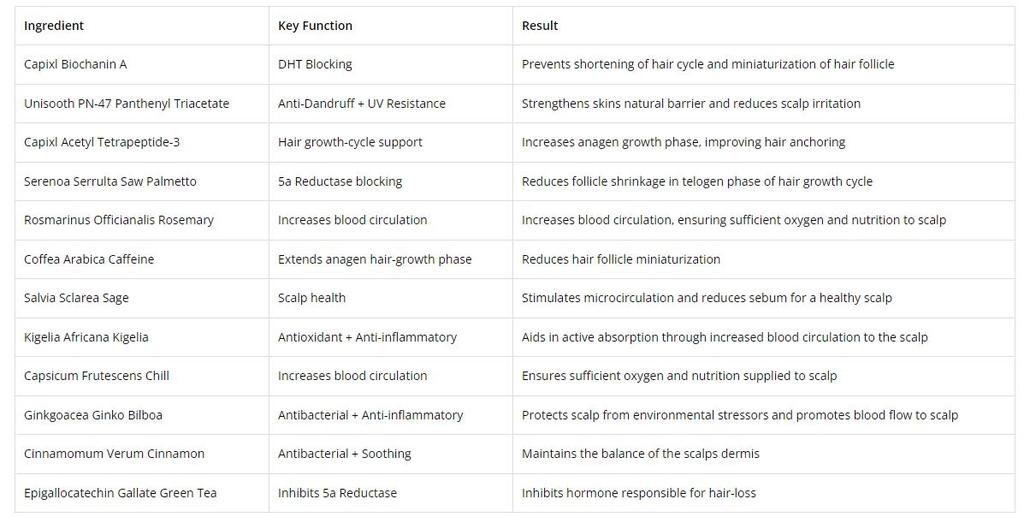The height and width of the screenshot is (517, 1024).
Task: Click the Ingredient column header
Action: [54, 26]
